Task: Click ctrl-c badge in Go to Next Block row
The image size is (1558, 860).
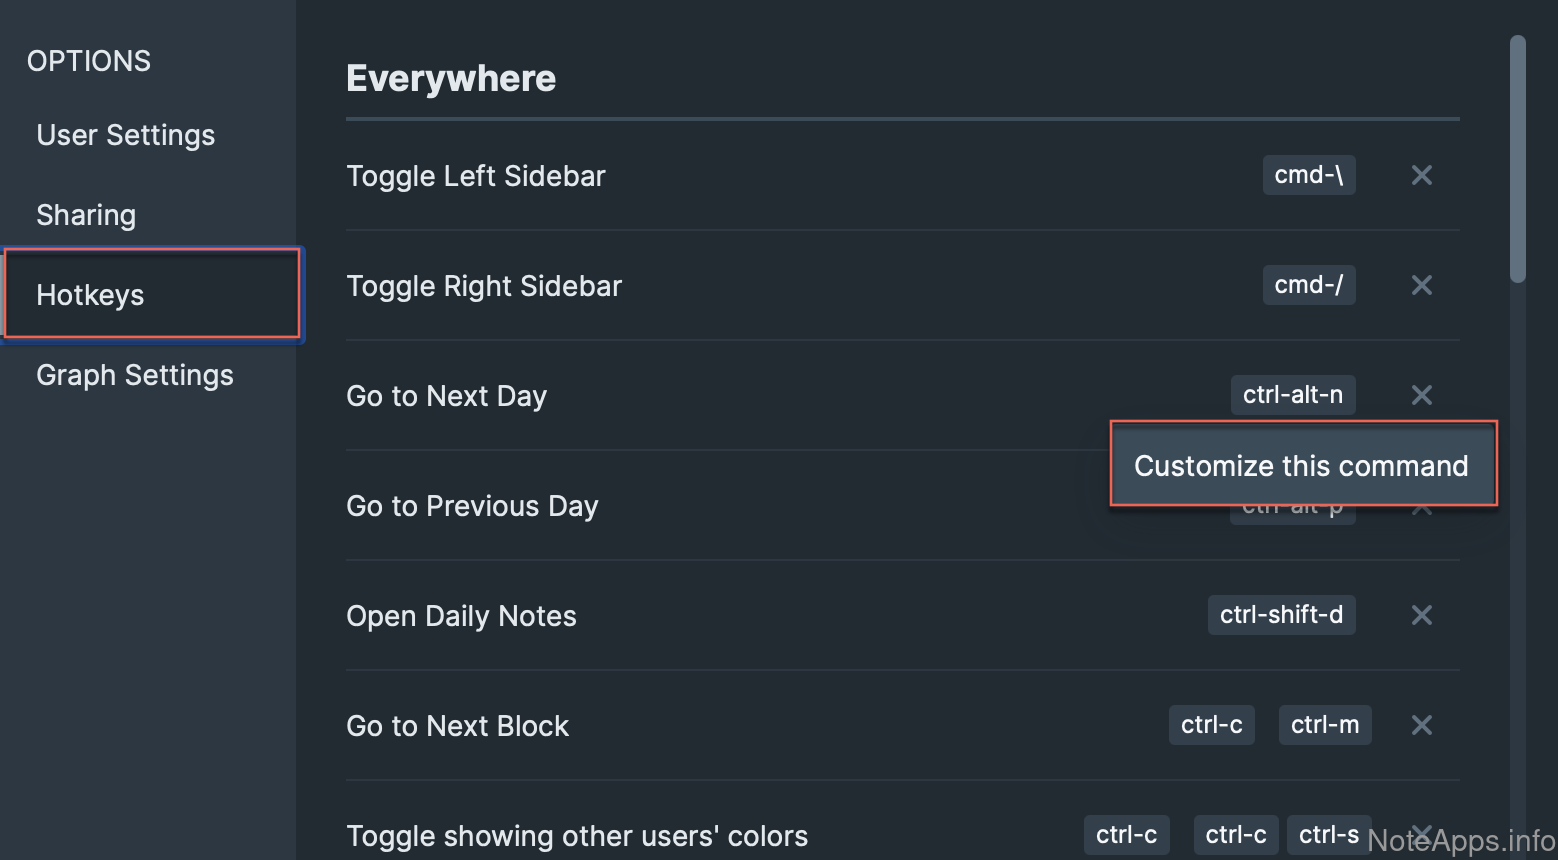Action: 1211,725
